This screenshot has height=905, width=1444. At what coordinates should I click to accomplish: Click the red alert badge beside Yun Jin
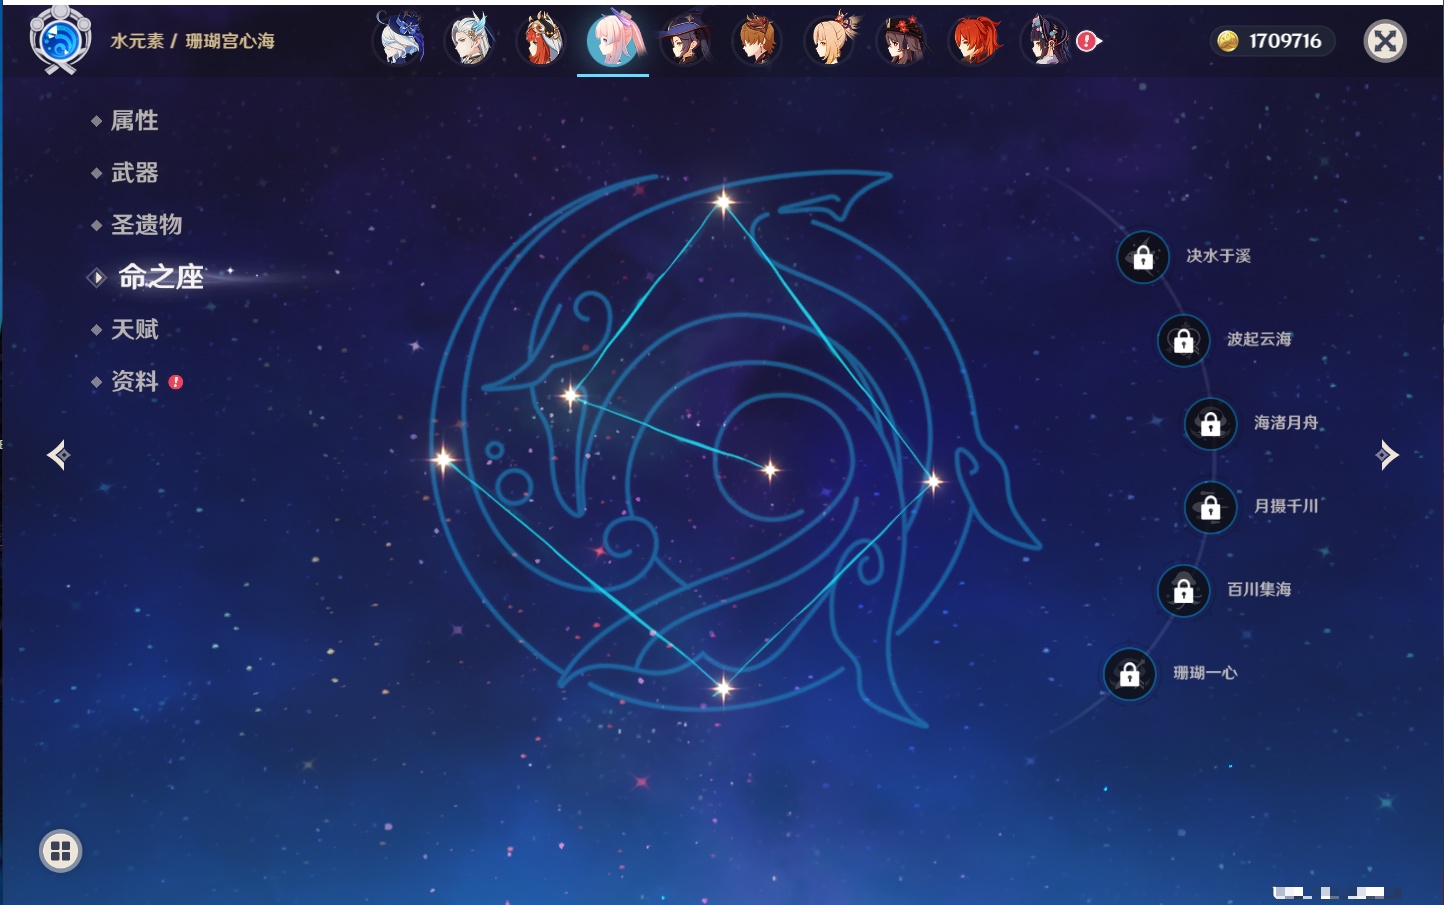coord(1087,41)
